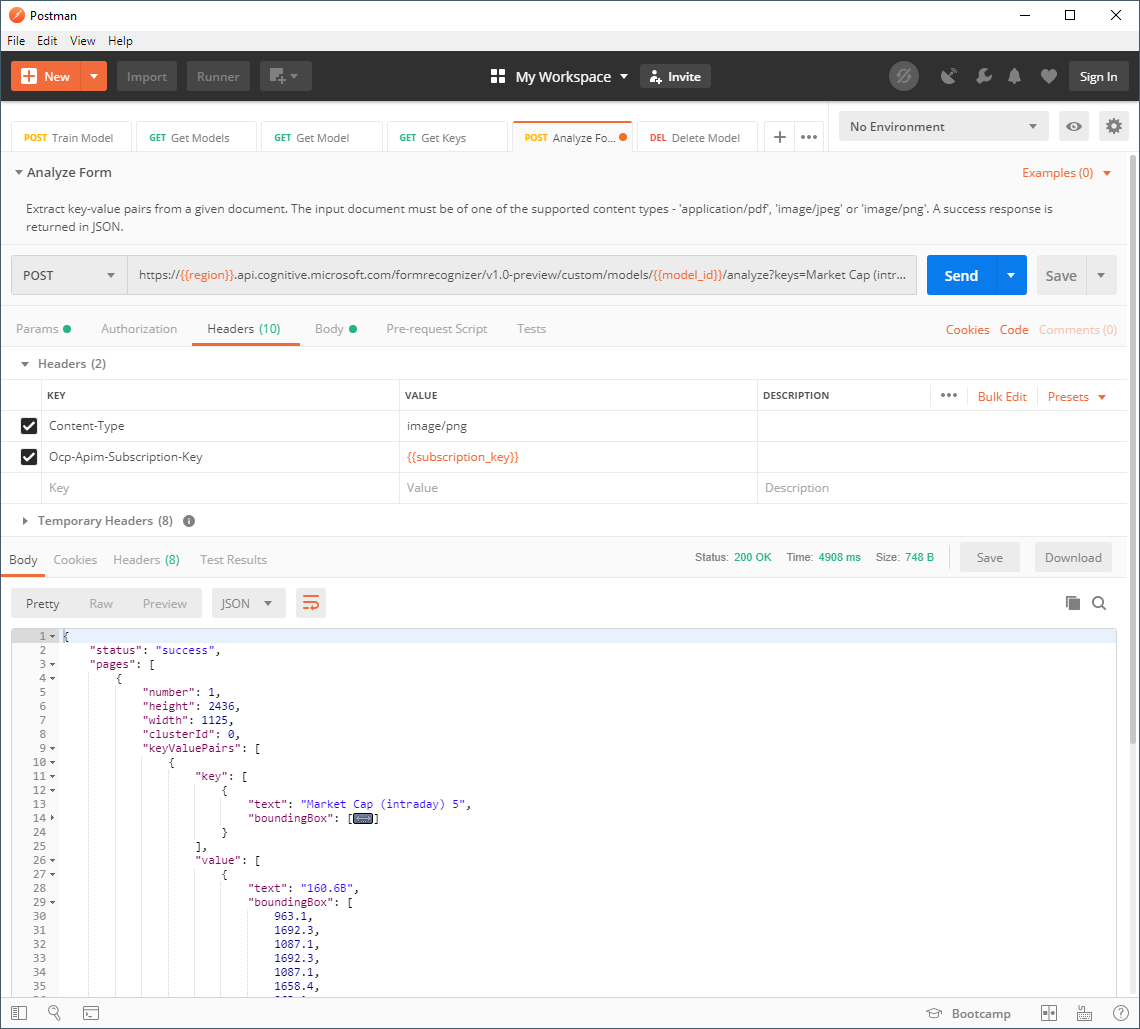Select the Pretty response view
Image resolution: width=1140 pixels, height=1029 pixels.
point(43,604)
